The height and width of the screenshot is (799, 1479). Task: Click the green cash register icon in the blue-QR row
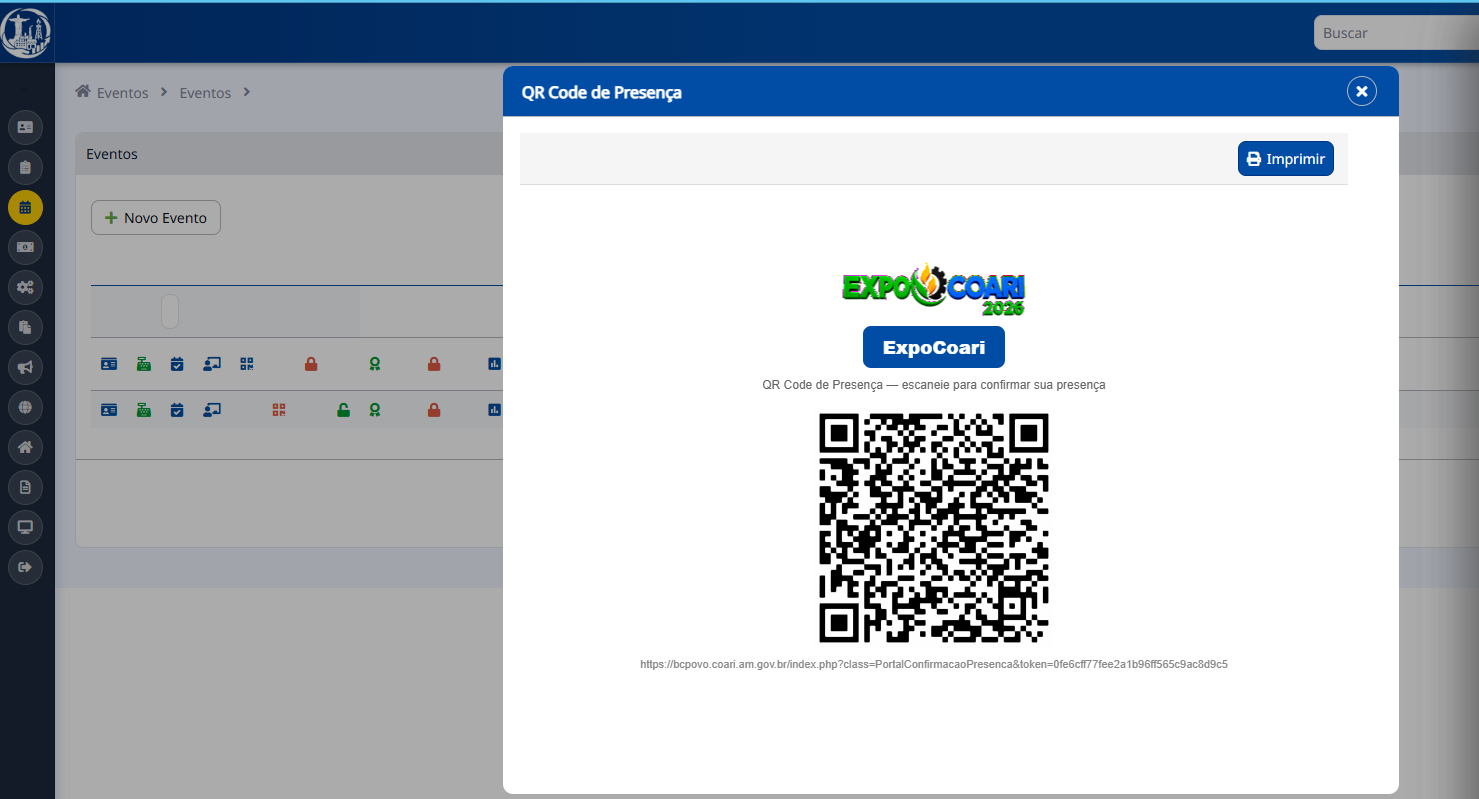(144, 364)
